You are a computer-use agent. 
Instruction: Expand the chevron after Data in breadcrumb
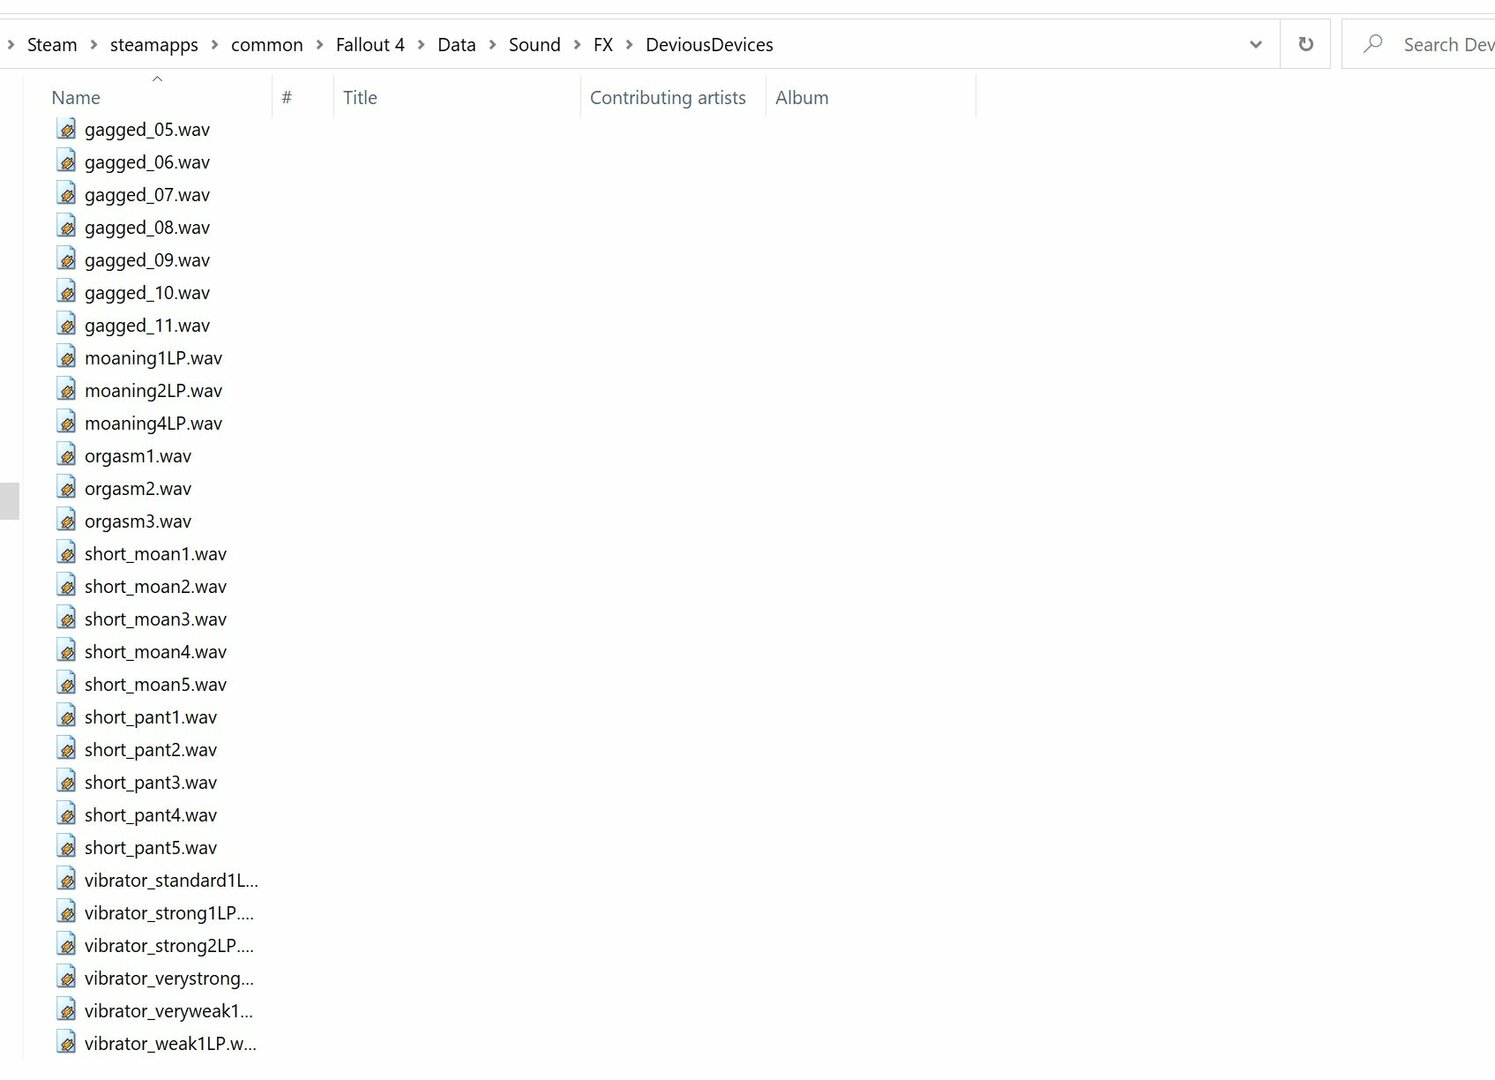492,45
